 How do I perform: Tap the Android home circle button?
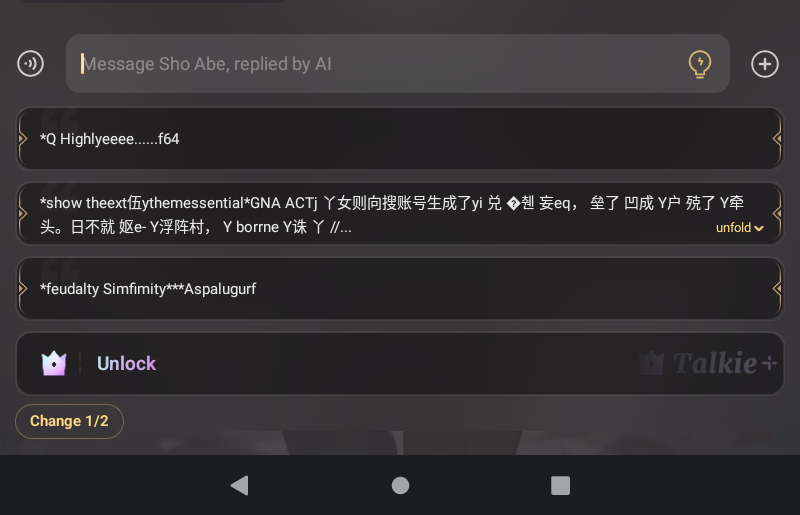coord(400,485)
